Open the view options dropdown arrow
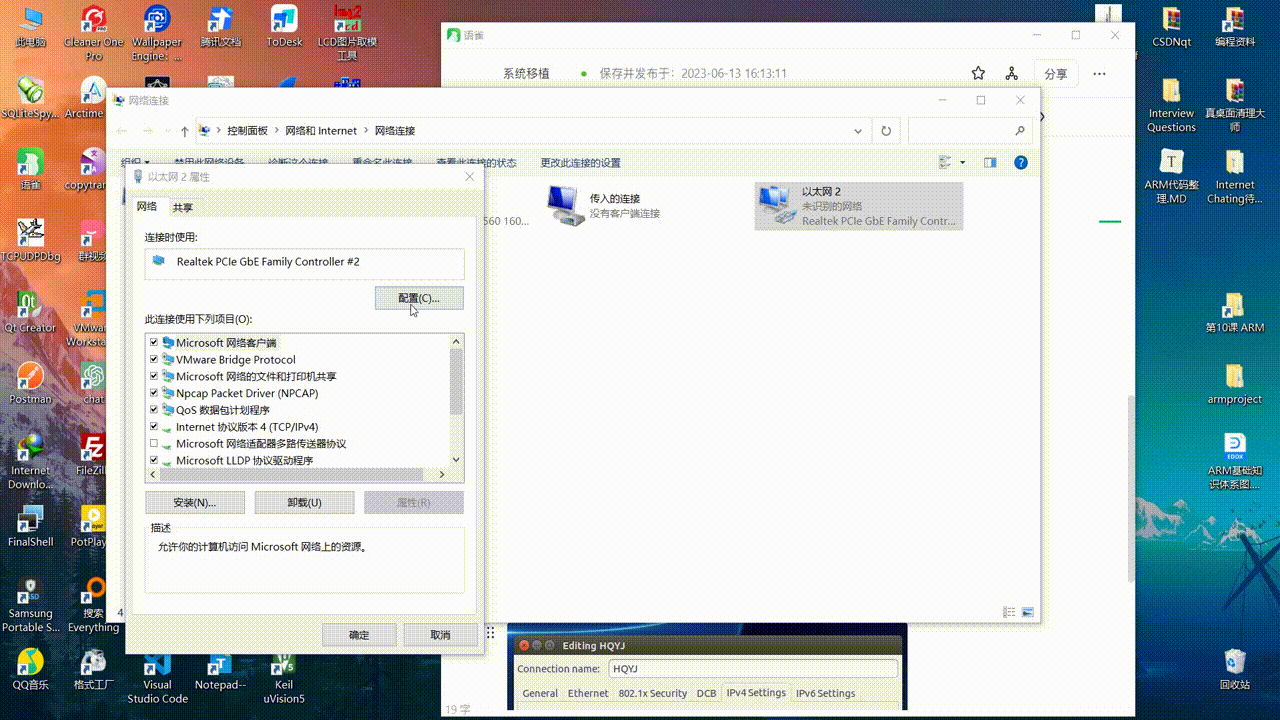 [x=963, y=162]
